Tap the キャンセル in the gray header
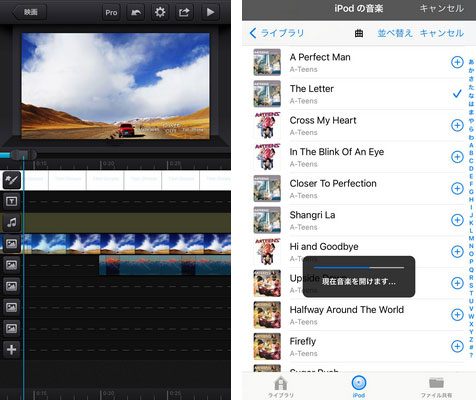This screenshot has width=476, height=400. (442, 8)
